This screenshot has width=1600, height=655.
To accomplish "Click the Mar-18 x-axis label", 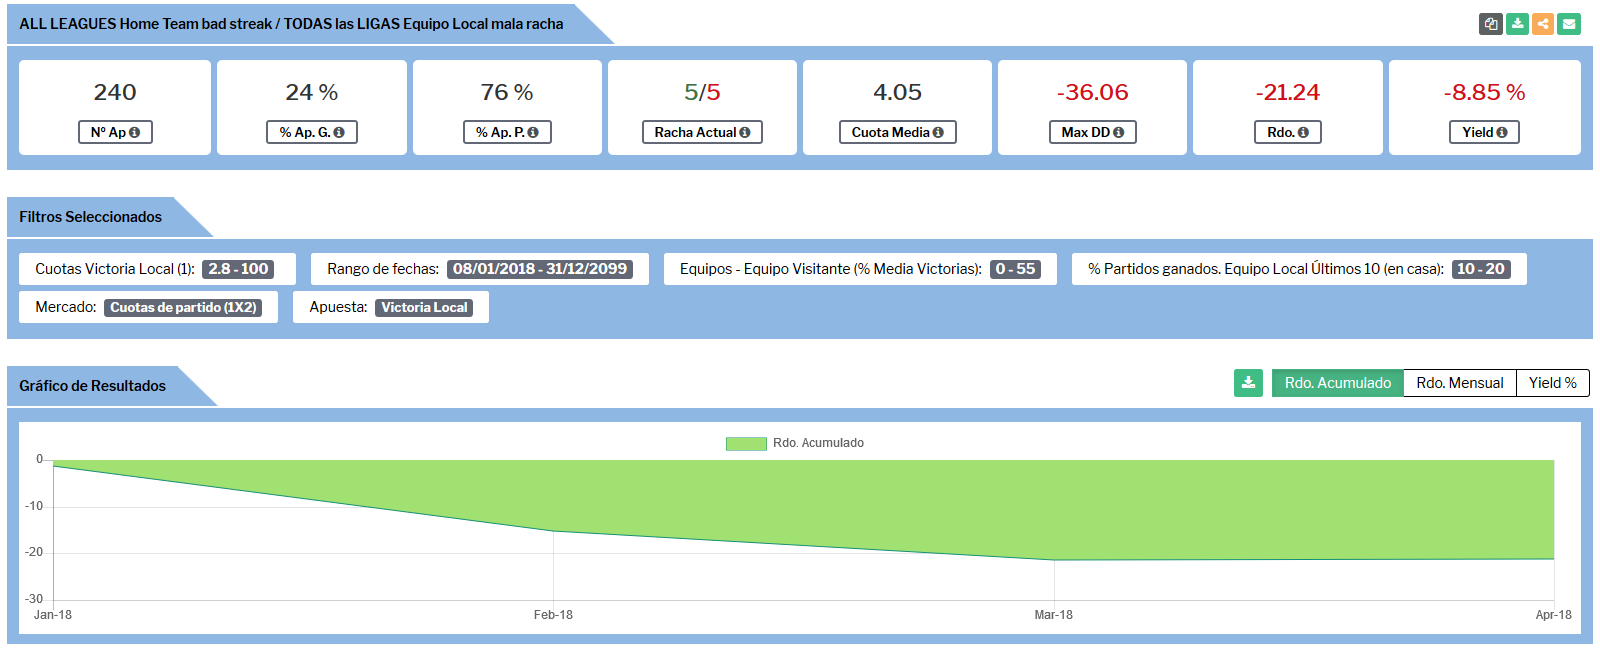I will tap(1053, 615).
